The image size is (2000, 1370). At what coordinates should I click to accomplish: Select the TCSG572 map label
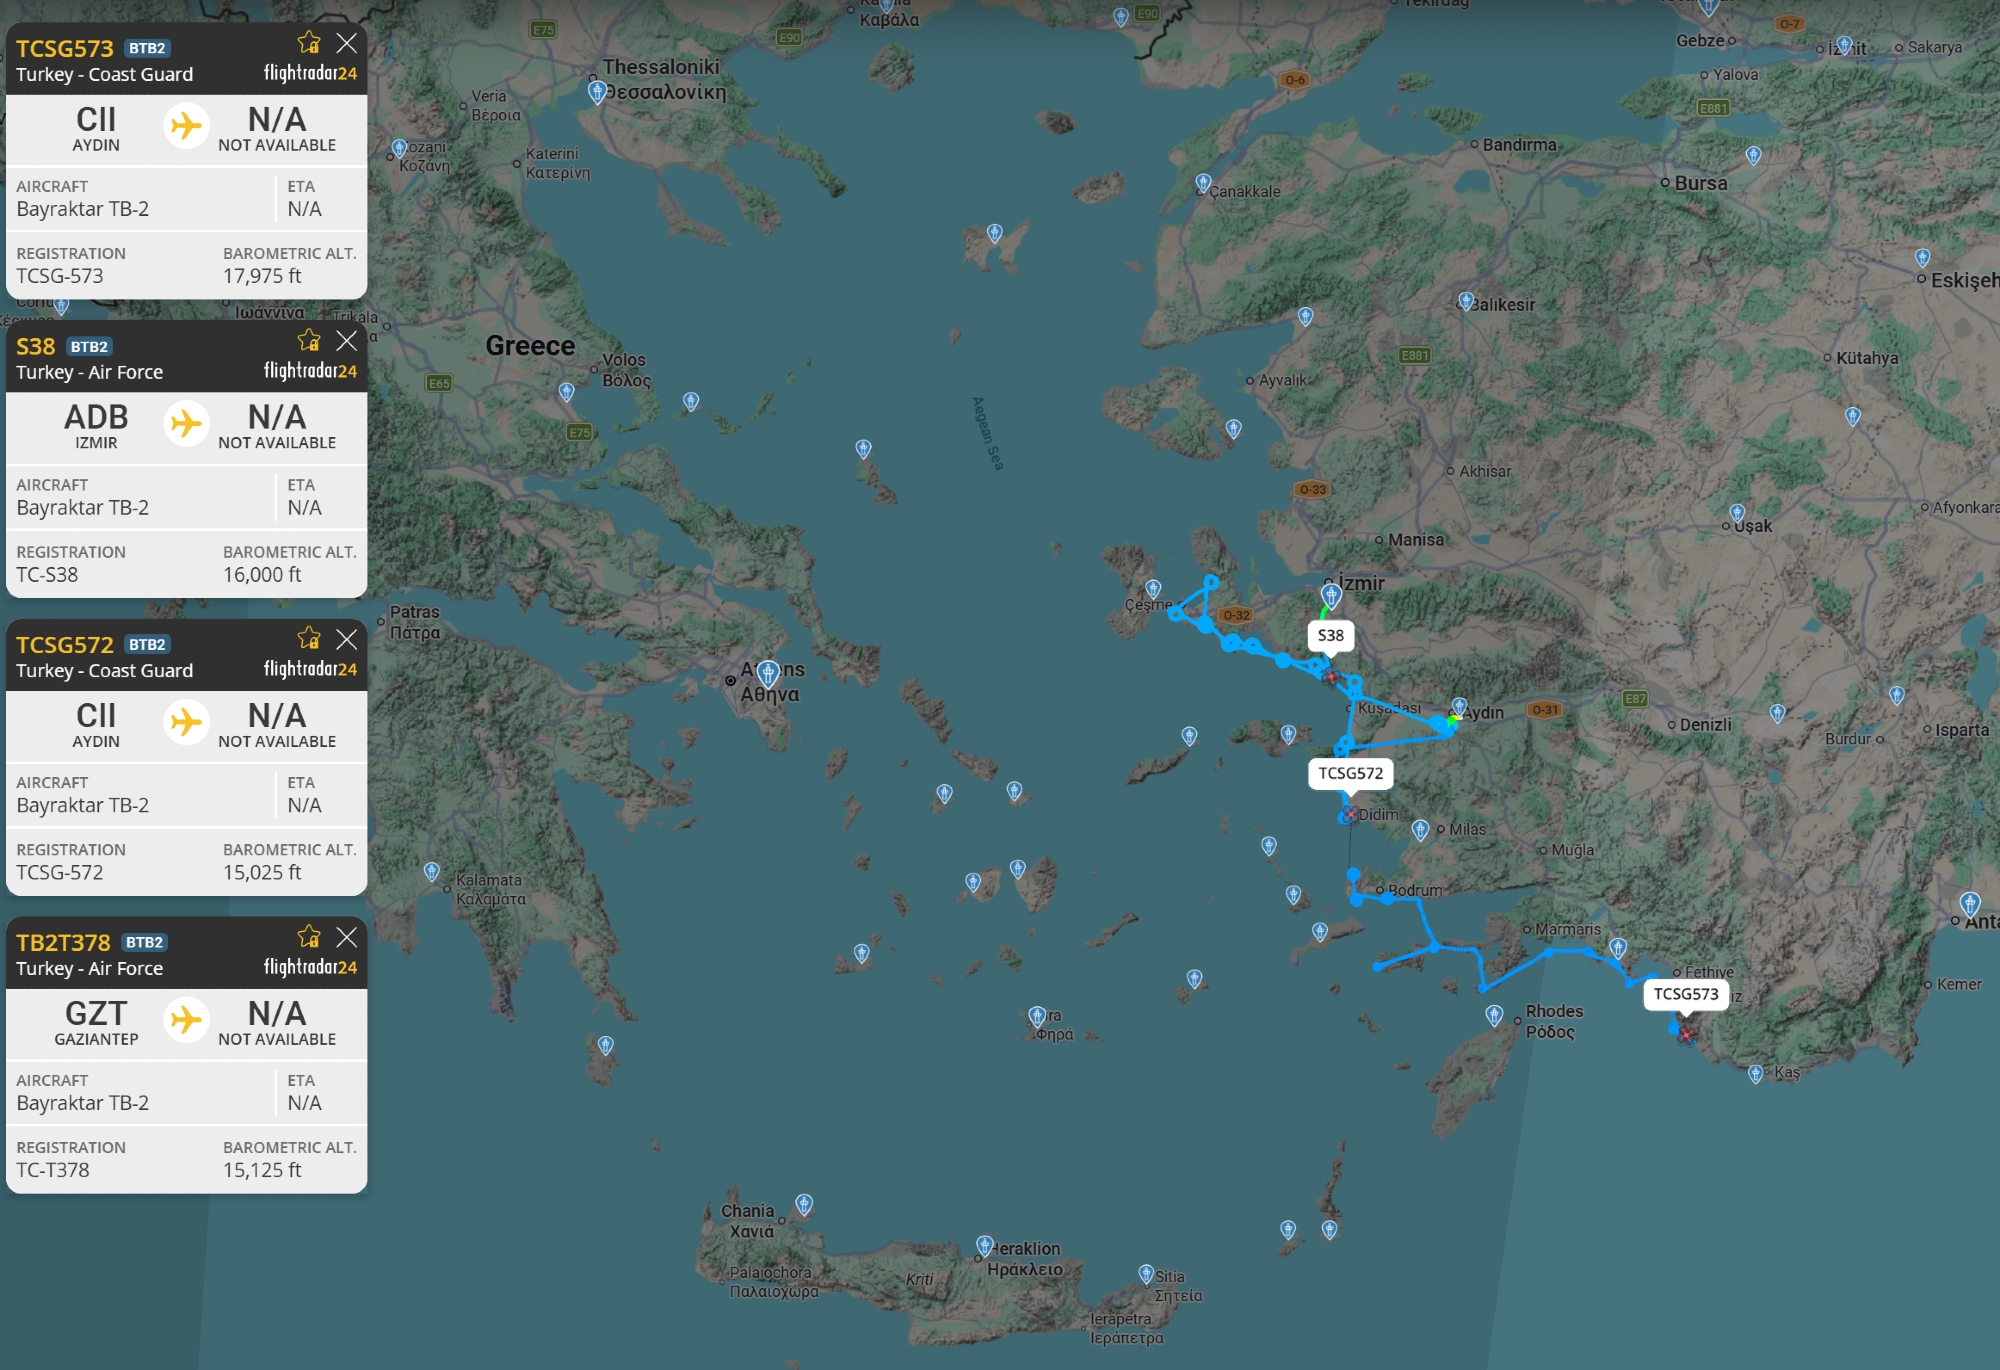coord(1350,773)
